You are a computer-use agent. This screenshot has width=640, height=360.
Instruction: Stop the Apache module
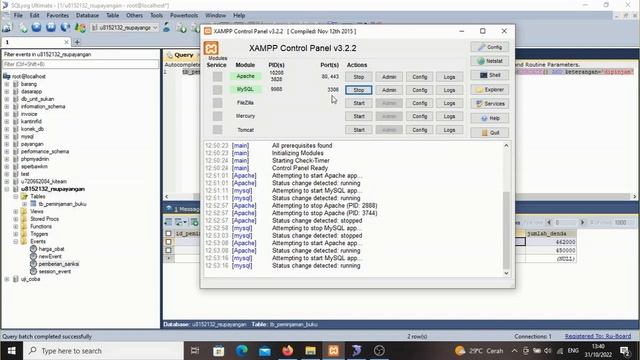click(x=358, y=77)
